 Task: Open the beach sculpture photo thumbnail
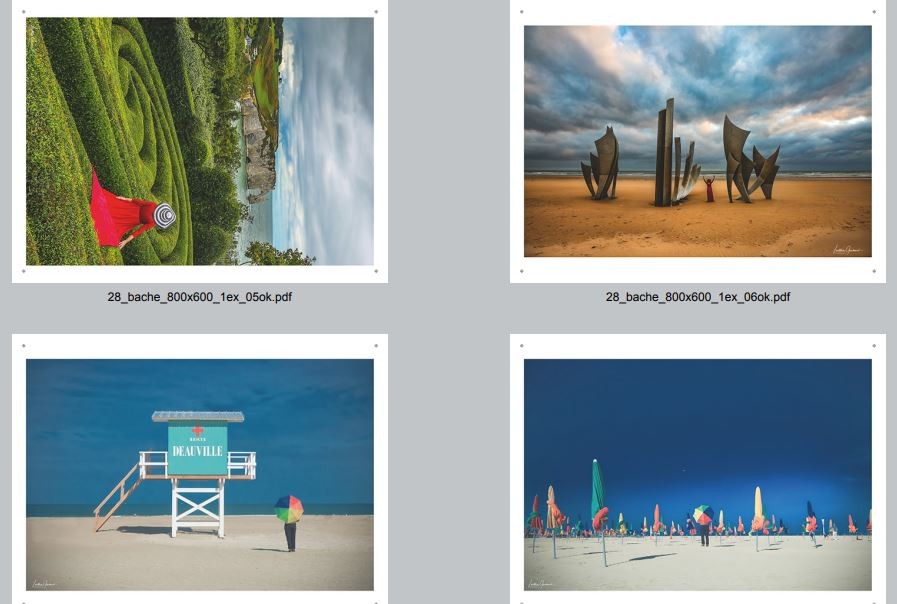697,141
